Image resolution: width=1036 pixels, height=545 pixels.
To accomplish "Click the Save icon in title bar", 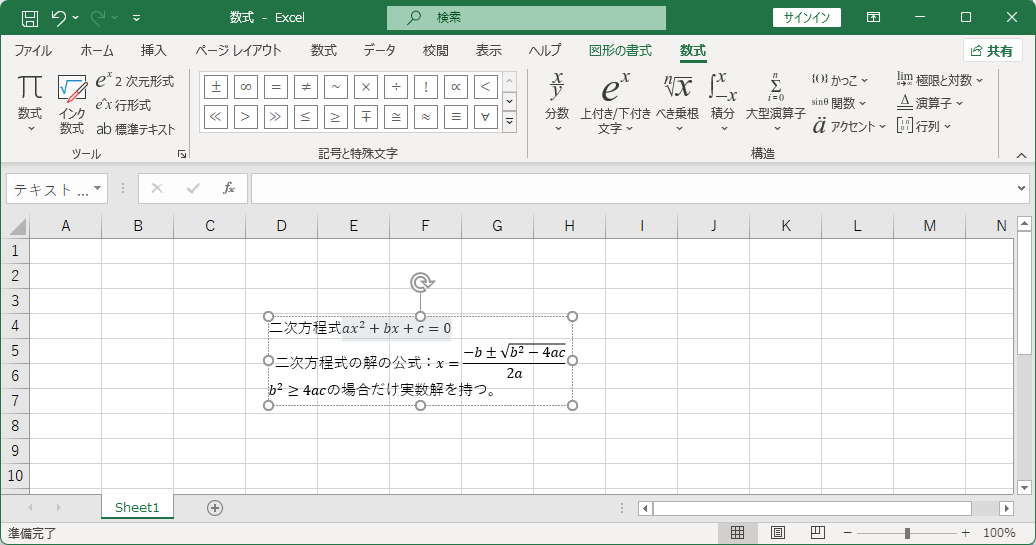I will point(30,18).
